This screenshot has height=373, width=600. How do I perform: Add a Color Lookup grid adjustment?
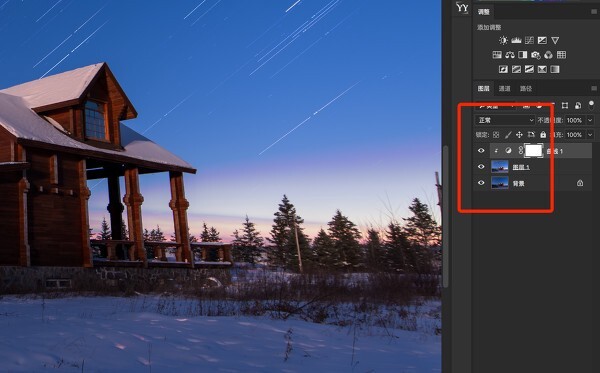tap(561, 55)
